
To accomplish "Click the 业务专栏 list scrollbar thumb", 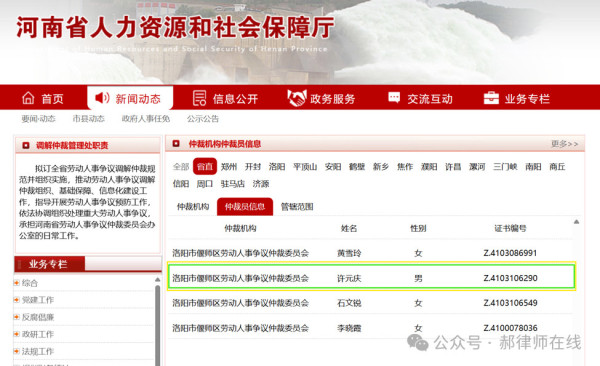I will 157,325.
